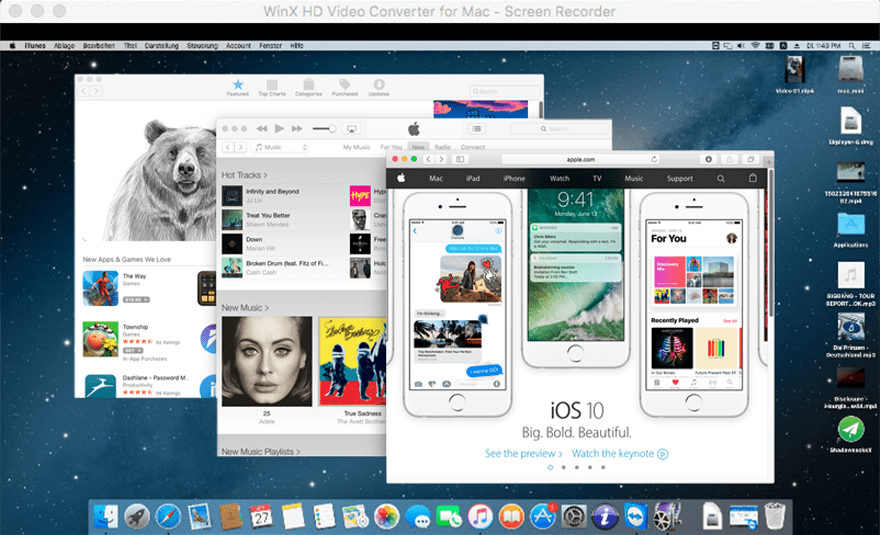Click the iTunes play button
The image size is (880, 535).
coord(279,129)
